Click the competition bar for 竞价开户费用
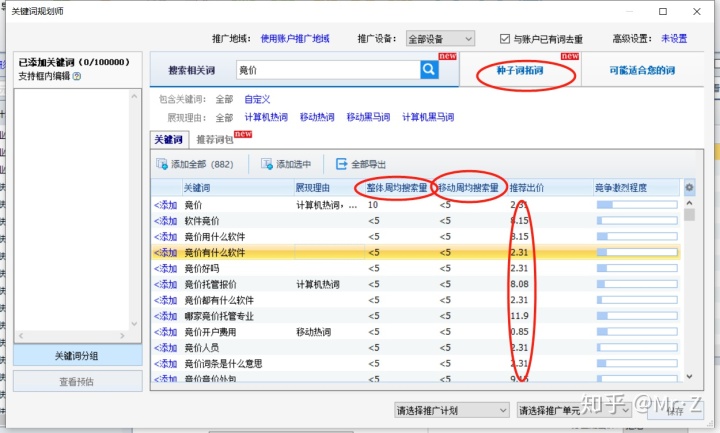Image resolution: width=720 pixels, height=433 pixels. click(x=637, y=332)
